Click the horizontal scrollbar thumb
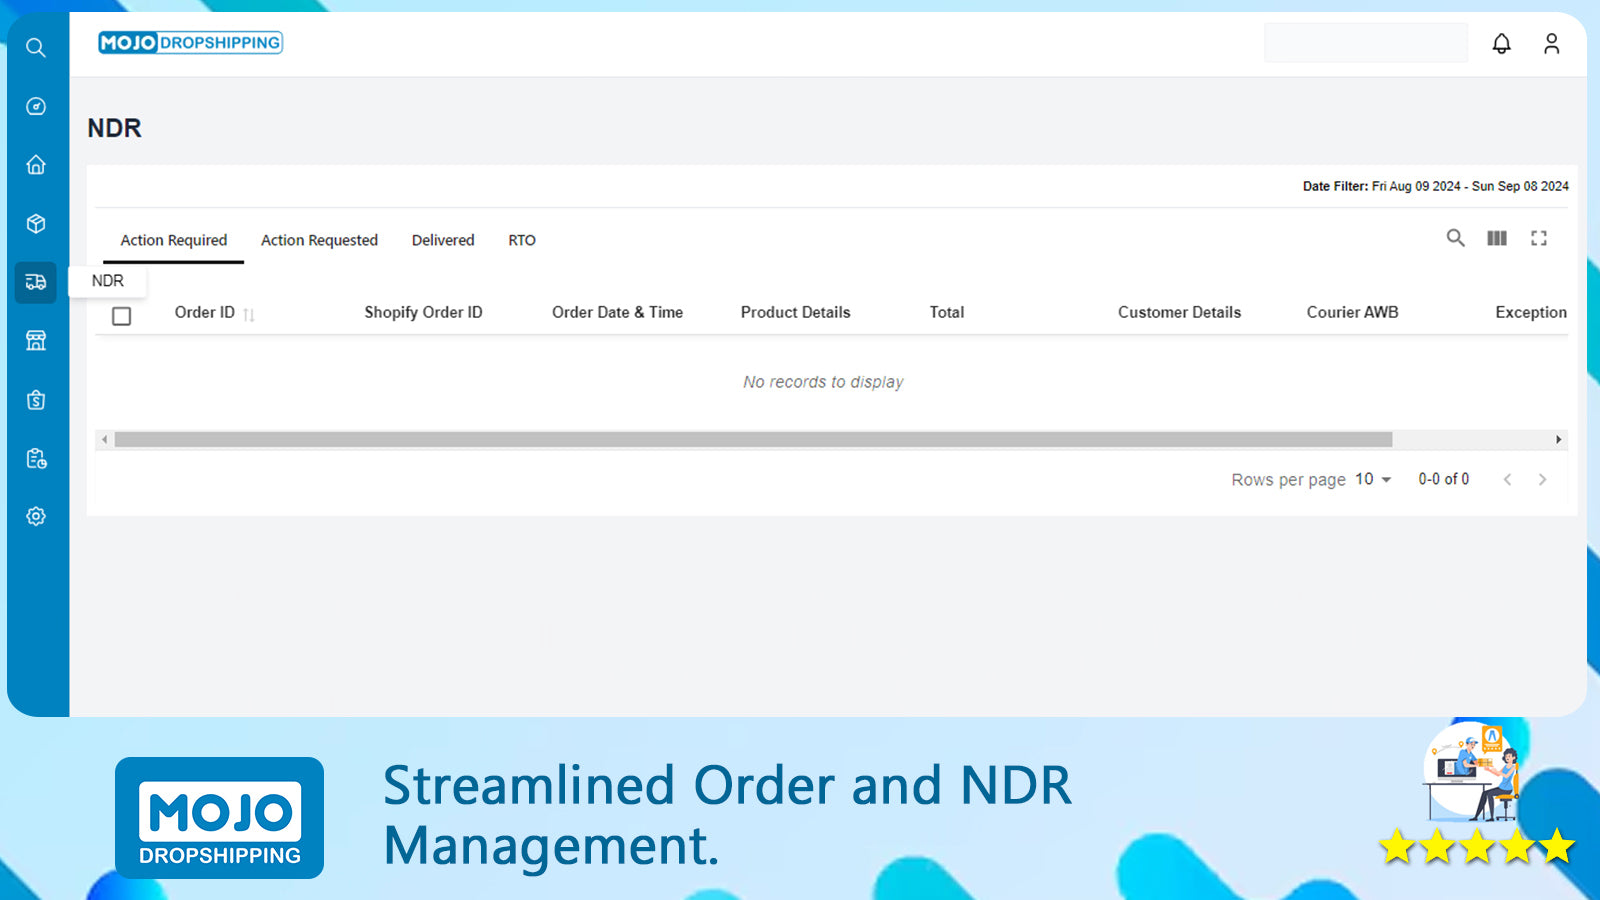The image size is (1600, 900). coord(753,440)
